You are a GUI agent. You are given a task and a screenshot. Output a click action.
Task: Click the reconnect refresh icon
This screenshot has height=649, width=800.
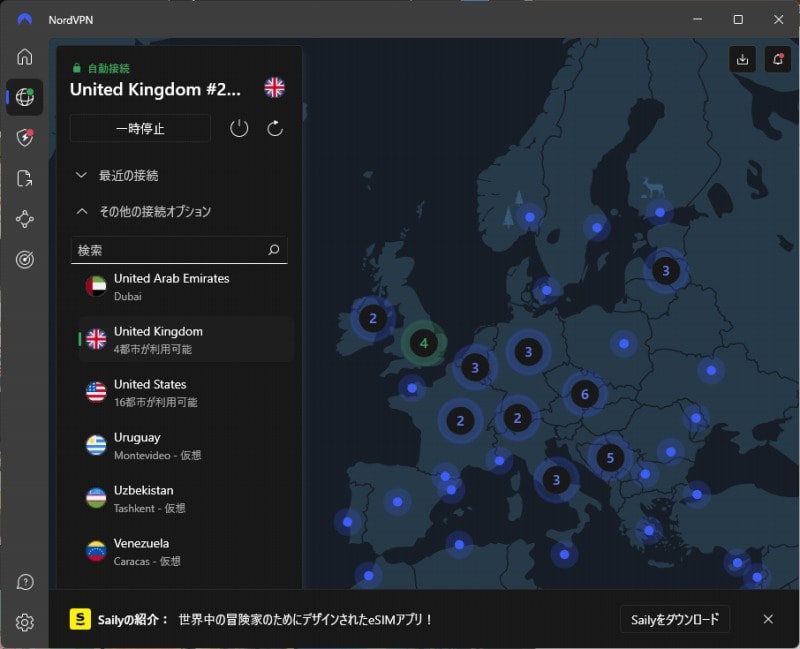click(275, 128)
